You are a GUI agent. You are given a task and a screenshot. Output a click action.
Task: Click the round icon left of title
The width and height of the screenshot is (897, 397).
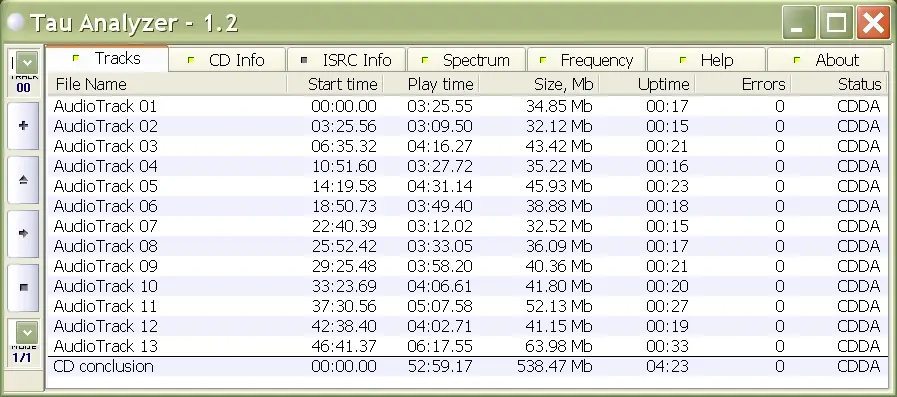[x=15, y=23]
